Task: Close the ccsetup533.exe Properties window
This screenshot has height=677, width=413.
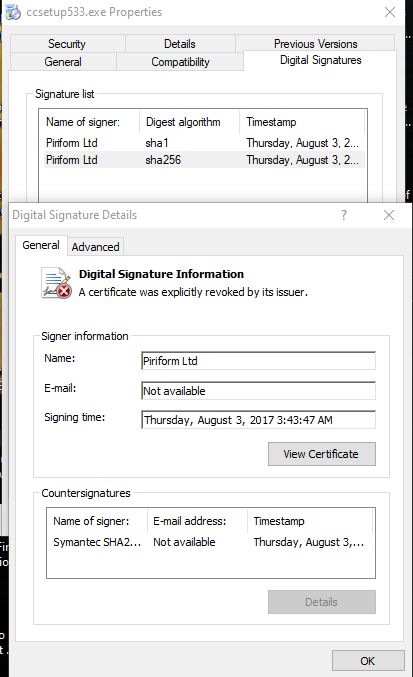Action: coord(390,12)
